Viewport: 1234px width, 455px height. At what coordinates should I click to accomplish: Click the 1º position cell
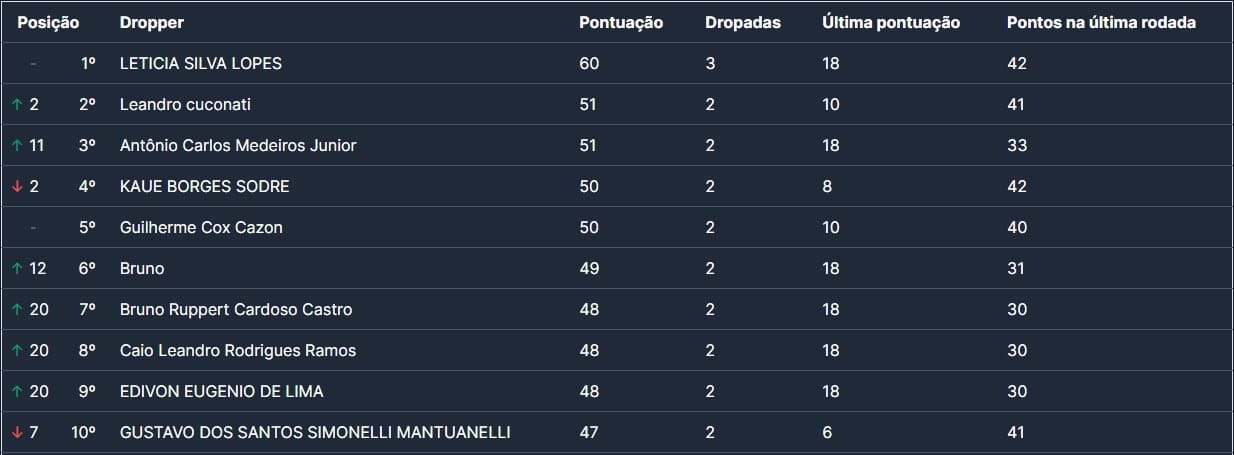click(x=88, y=63)
